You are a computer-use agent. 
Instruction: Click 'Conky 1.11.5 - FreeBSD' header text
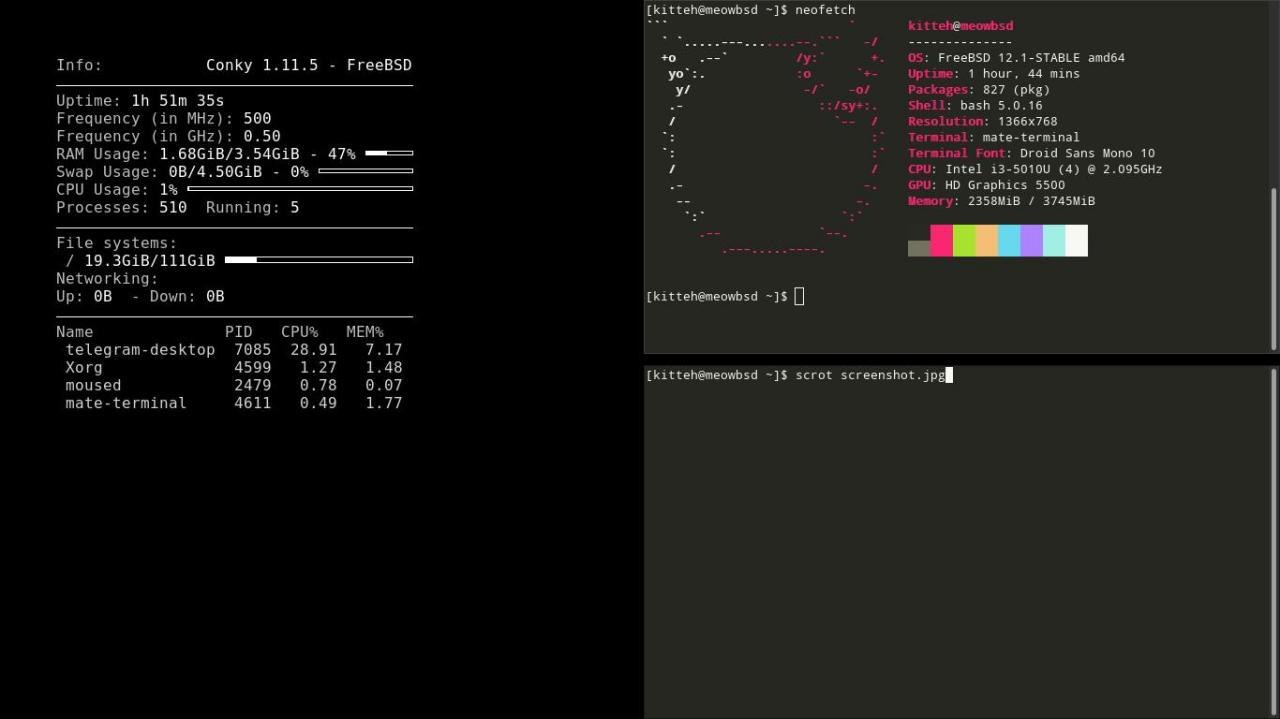click(309, 65)
